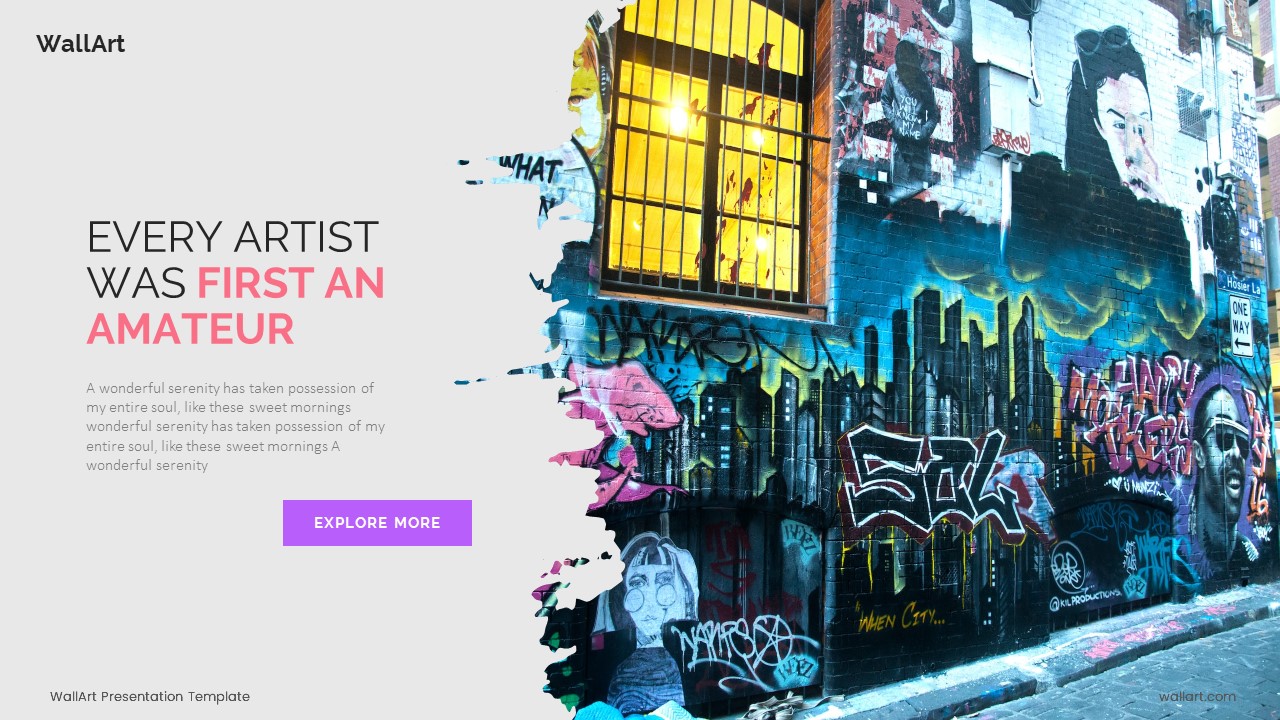
Task: Select the WallArt Presentation Template footer text
Action: click(150, 697)
